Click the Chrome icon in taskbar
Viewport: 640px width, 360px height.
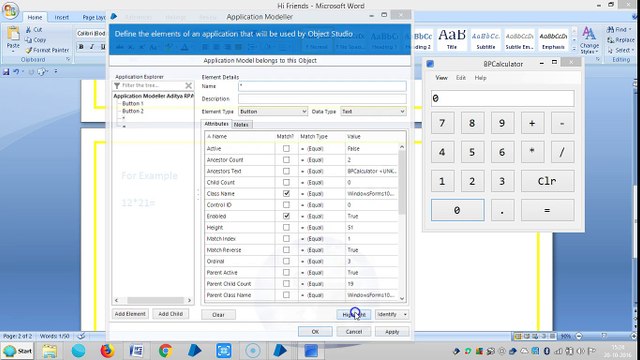tap(165, 351)
